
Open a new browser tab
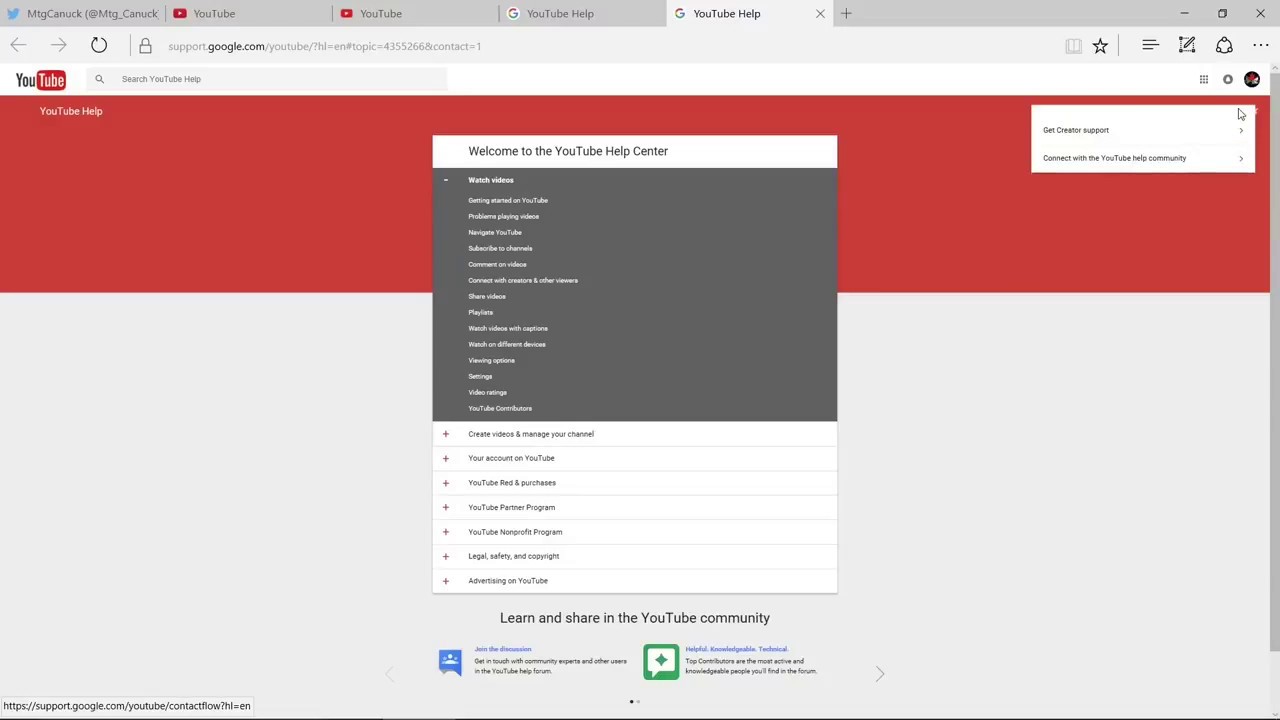coord(846,14)
